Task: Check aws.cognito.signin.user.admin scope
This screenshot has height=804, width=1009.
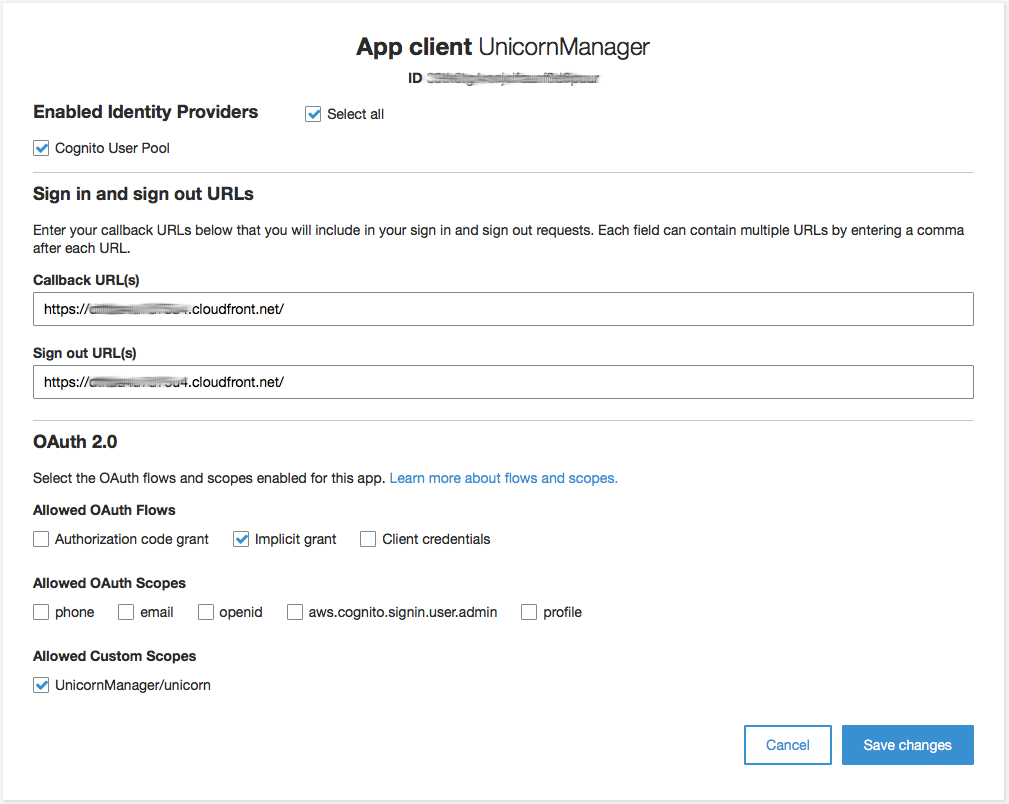Action: coord(295,612)
